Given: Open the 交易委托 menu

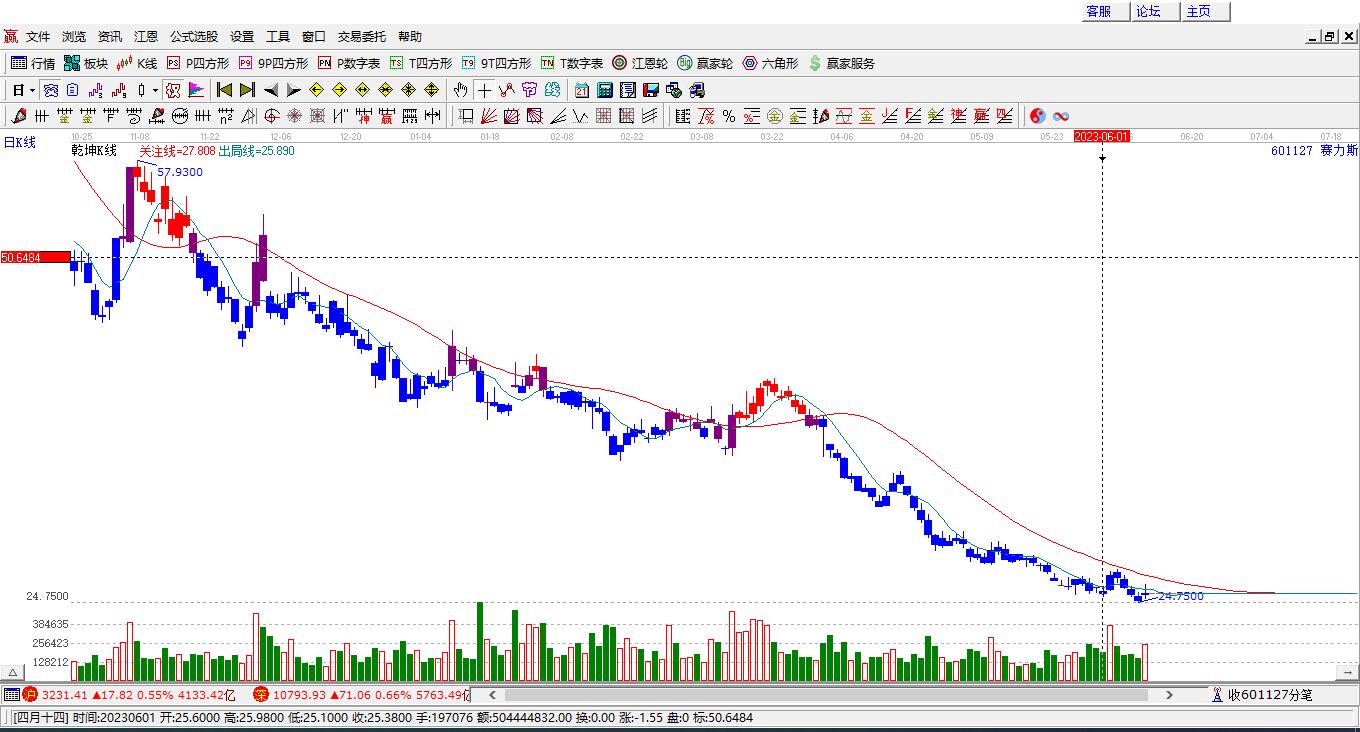Looking at the screenshot, I should pyautogui.click(x=362, y=37).
